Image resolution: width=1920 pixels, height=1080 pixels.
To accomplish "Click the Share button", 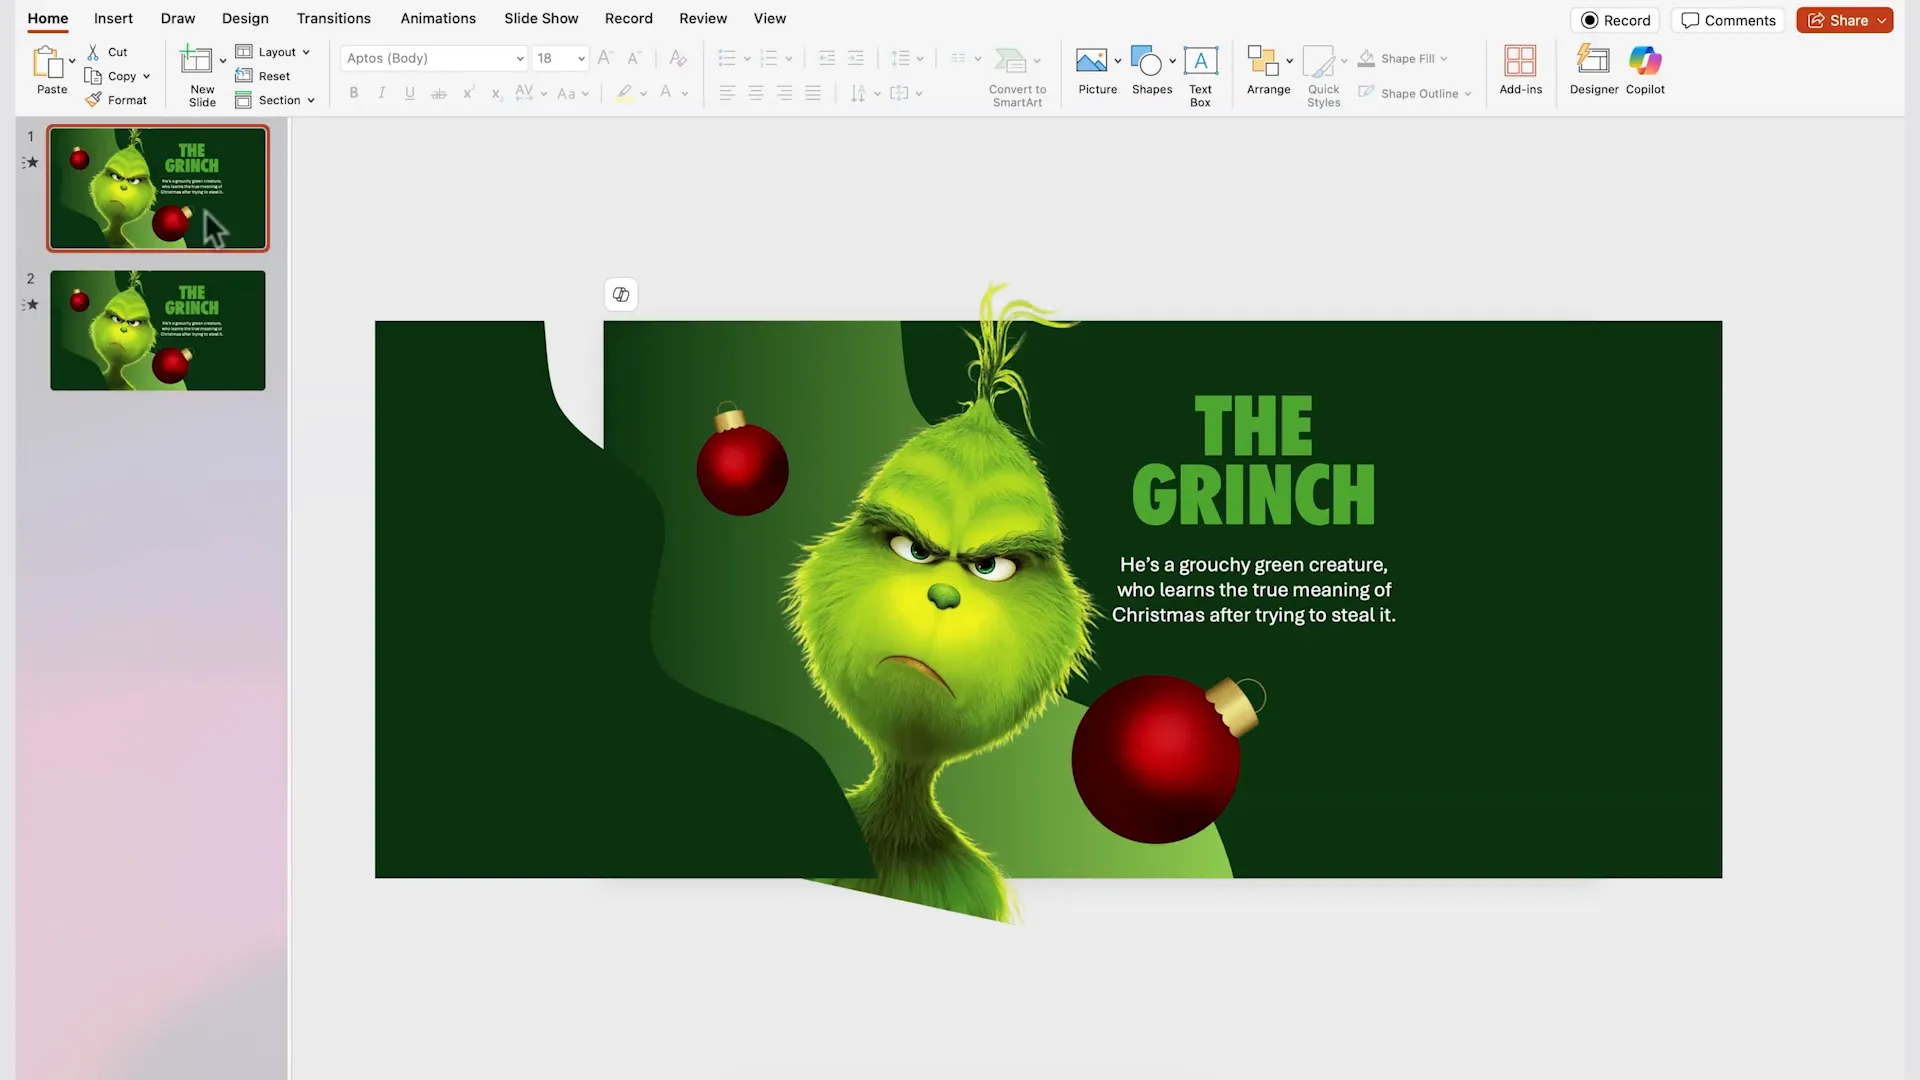I will 1844,20.
